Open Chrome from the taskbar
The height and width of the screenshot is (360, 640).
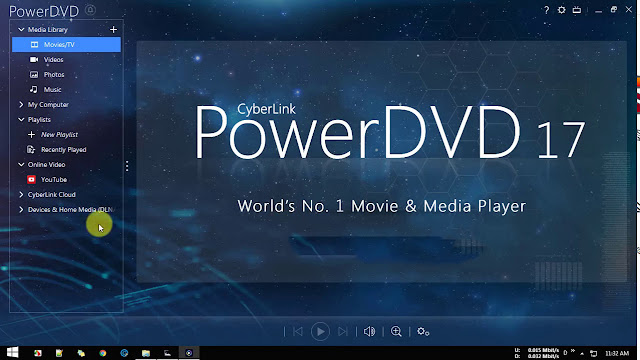coord(102,353)
